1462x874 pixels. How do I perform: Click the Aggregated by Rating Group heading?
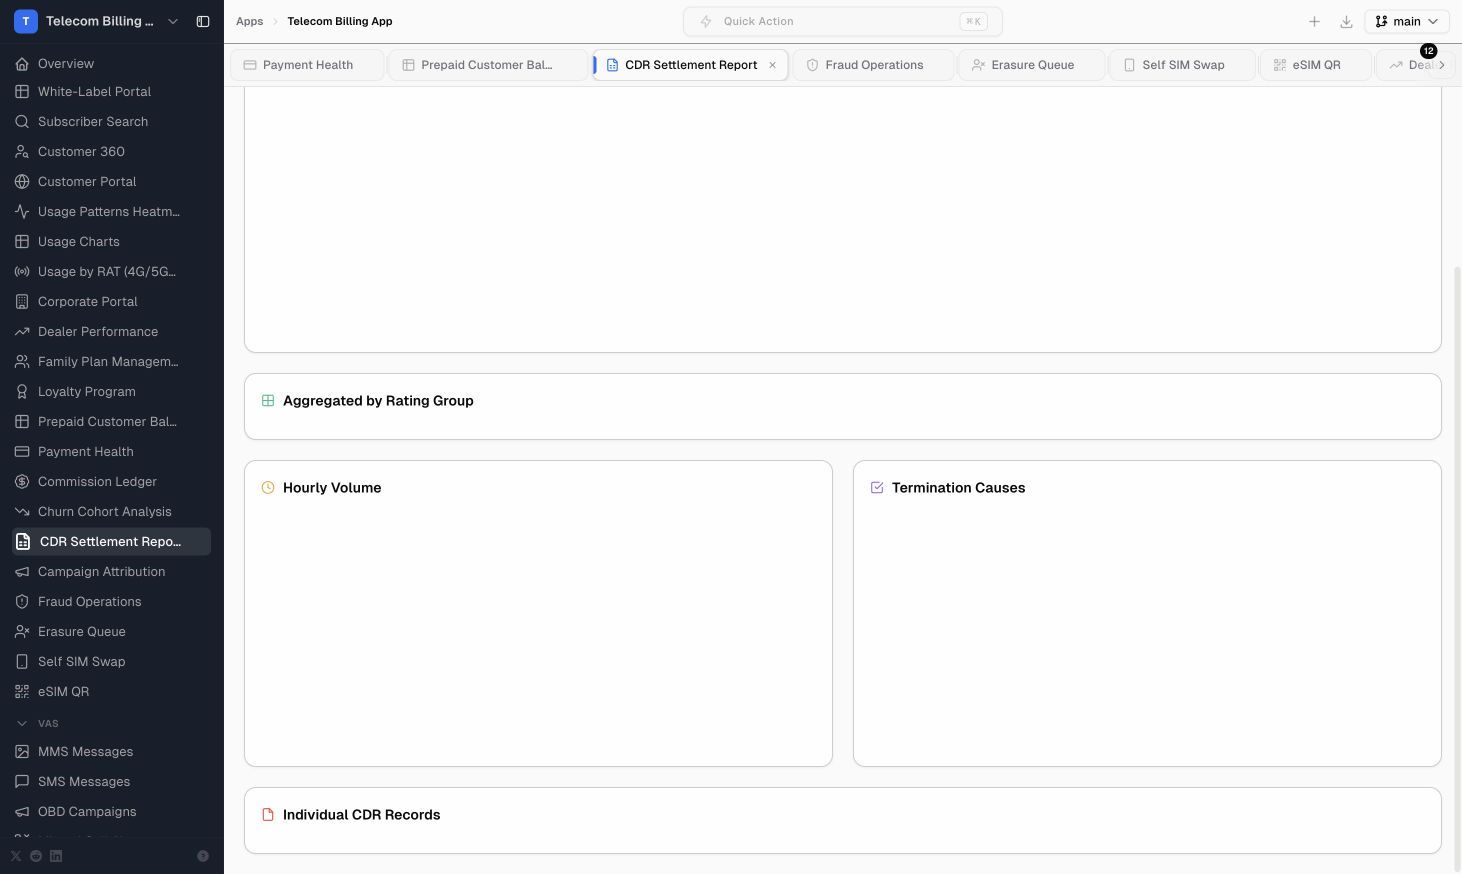tap(378, 401)
